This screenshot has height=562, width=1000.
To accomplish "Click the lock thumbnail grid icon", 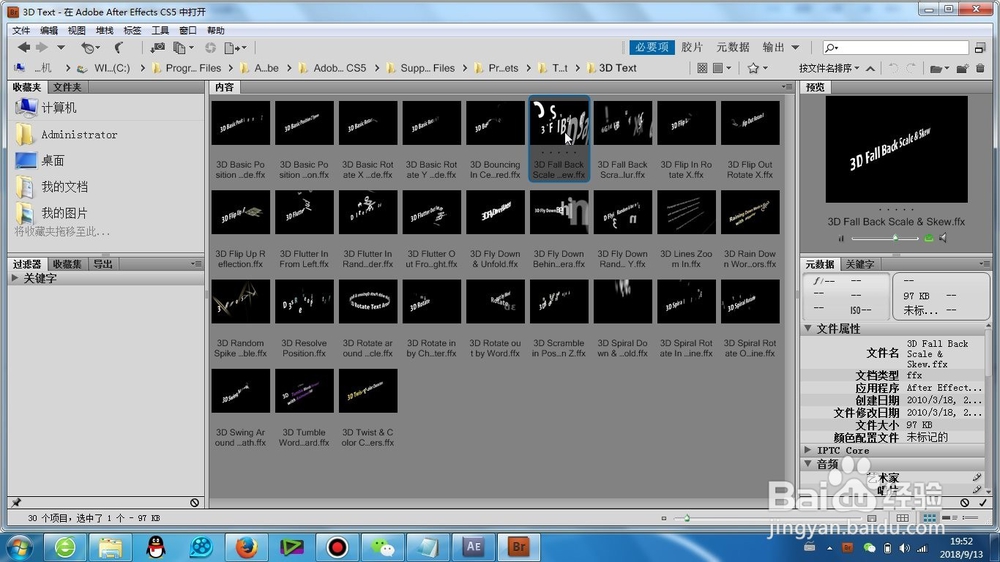I will [x=902, y=518].
